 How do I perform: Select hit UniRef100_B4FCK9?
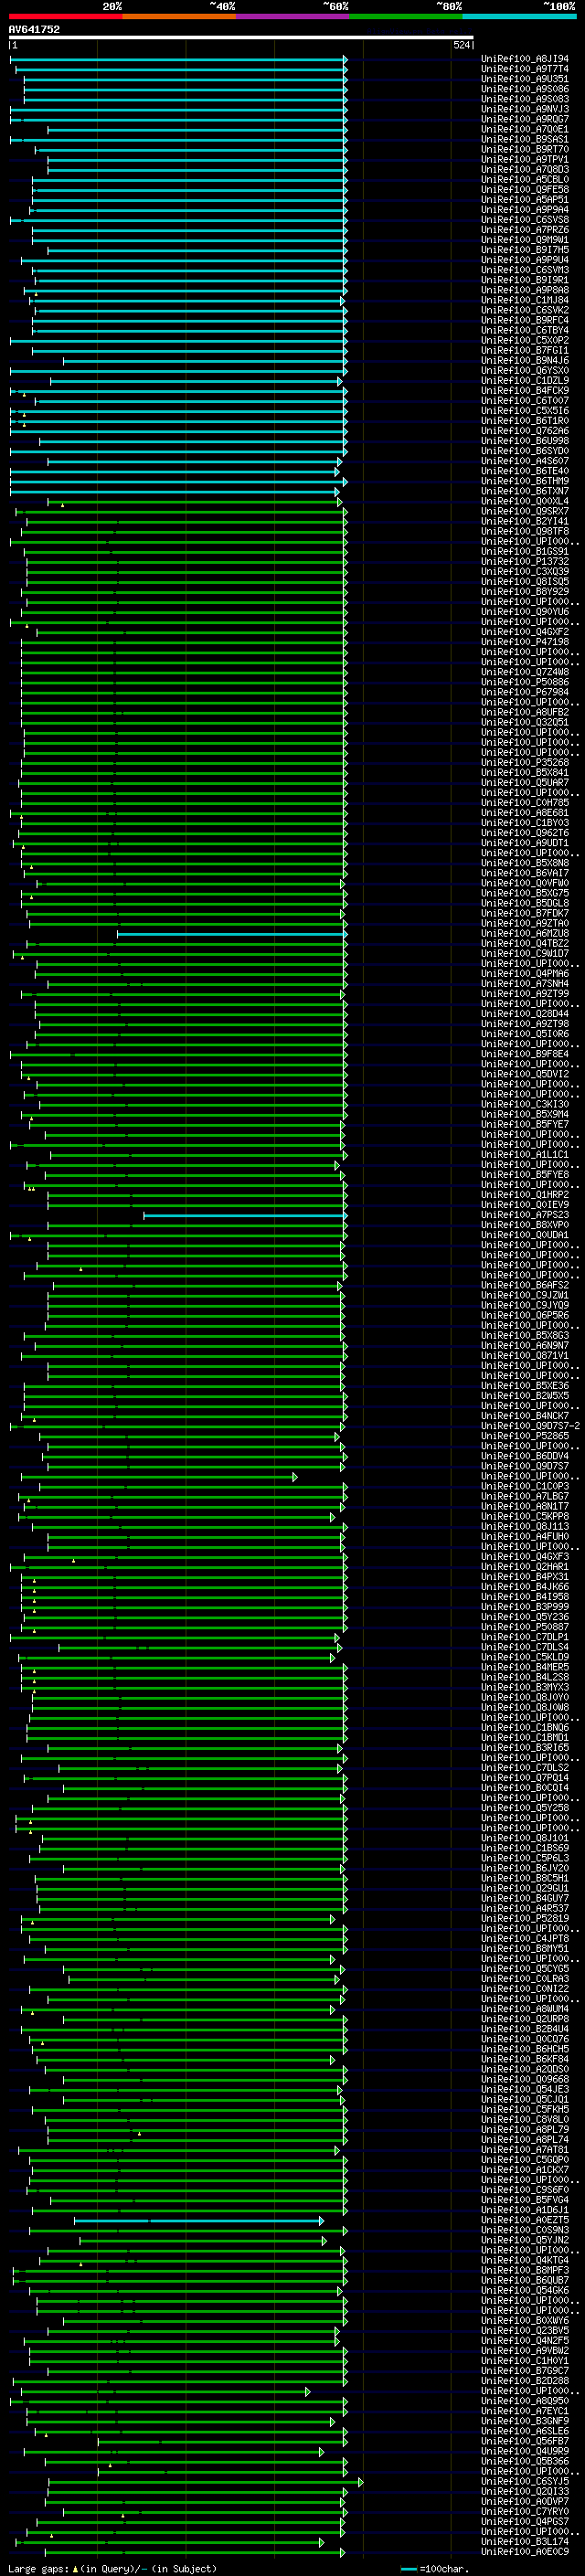click(x=524, y=390)
